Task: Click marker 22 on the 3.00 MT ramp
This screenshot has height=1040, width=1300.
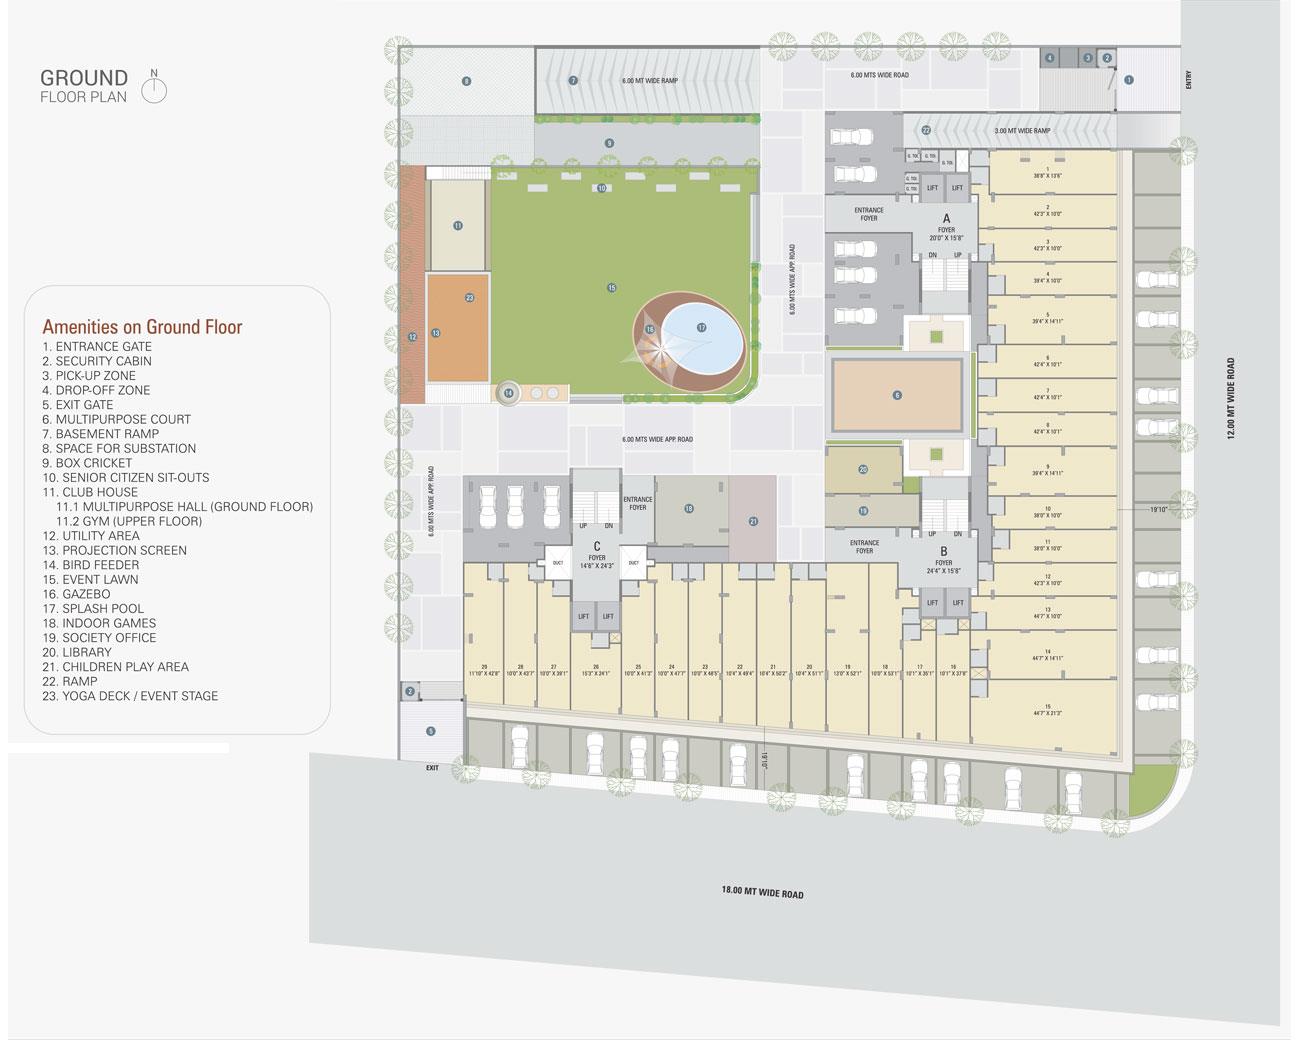Action: [926, 130]
